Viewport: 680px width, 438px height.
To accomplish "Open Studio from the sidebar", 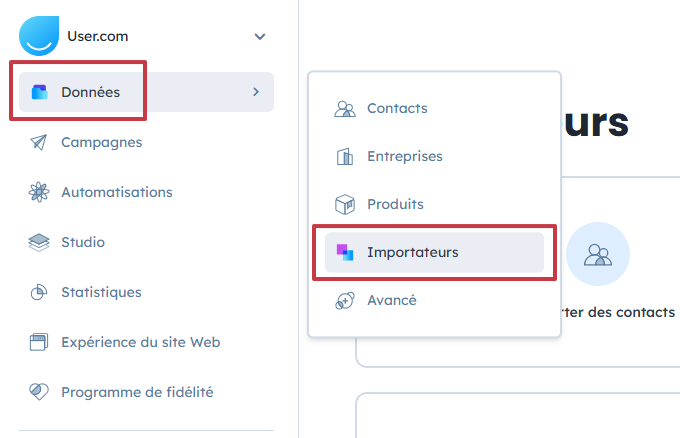I will pos(82,242).
